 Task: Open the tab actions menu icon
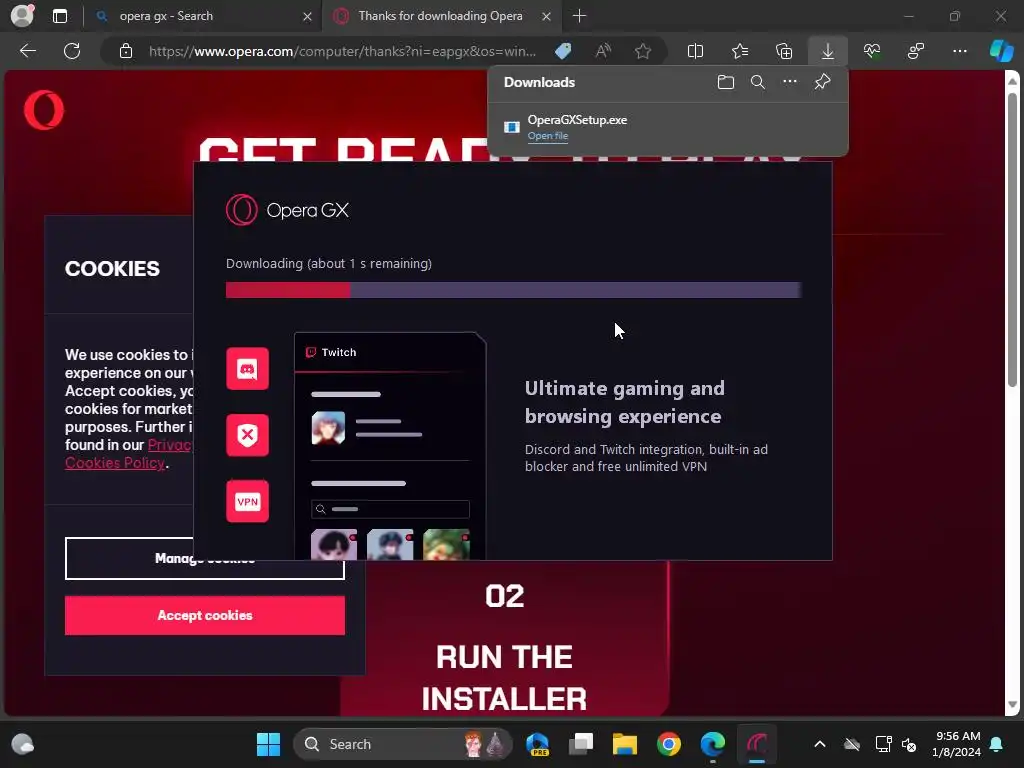[x=60, y=16]
